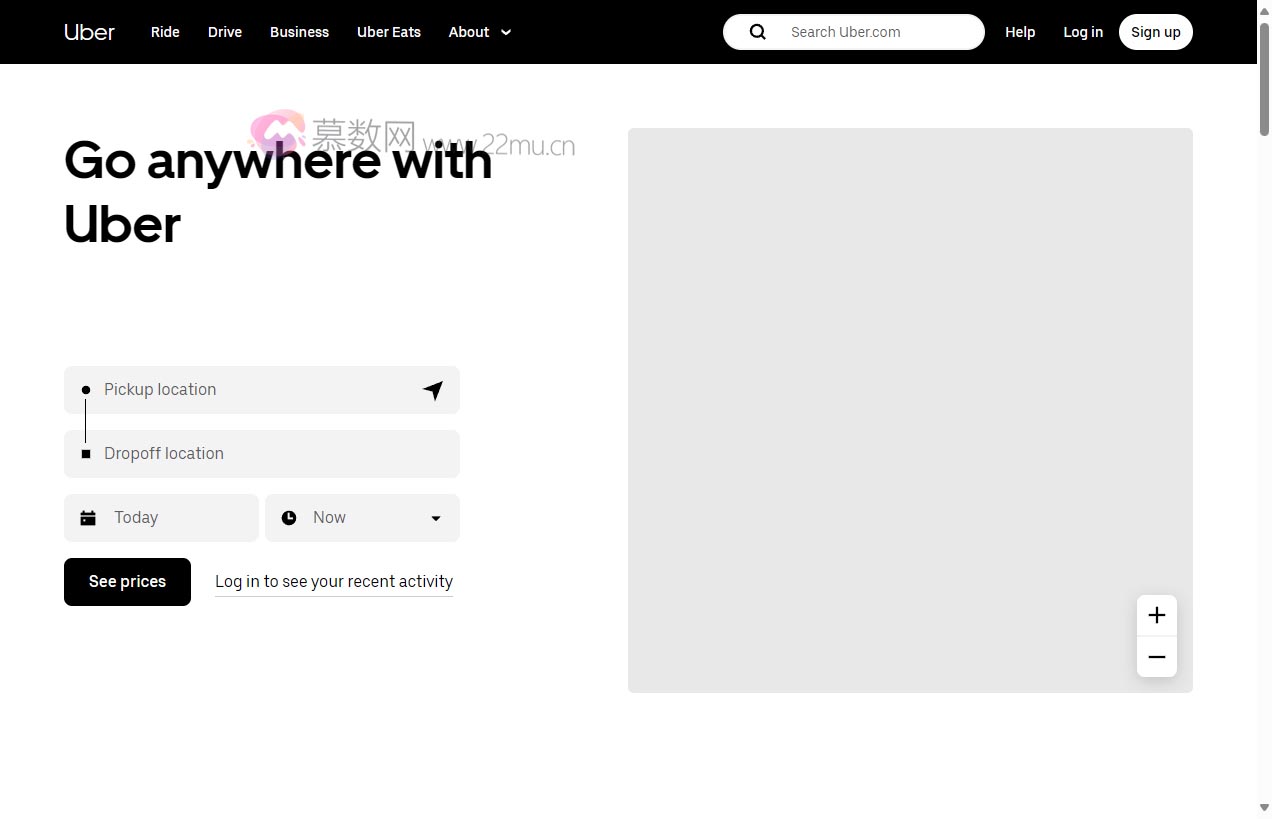1272x819 pixels.
Task: Expand the About menu chevron
Action: (x=506, y=32)
